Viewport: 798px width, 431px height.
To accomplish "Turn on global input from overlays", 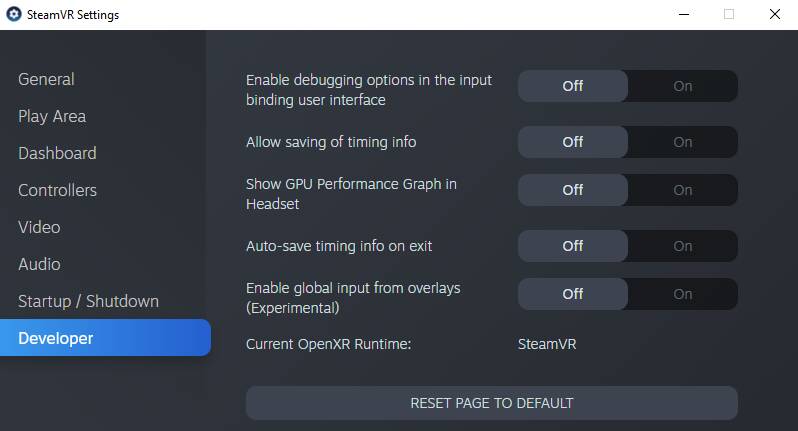I will click(683, 294).
